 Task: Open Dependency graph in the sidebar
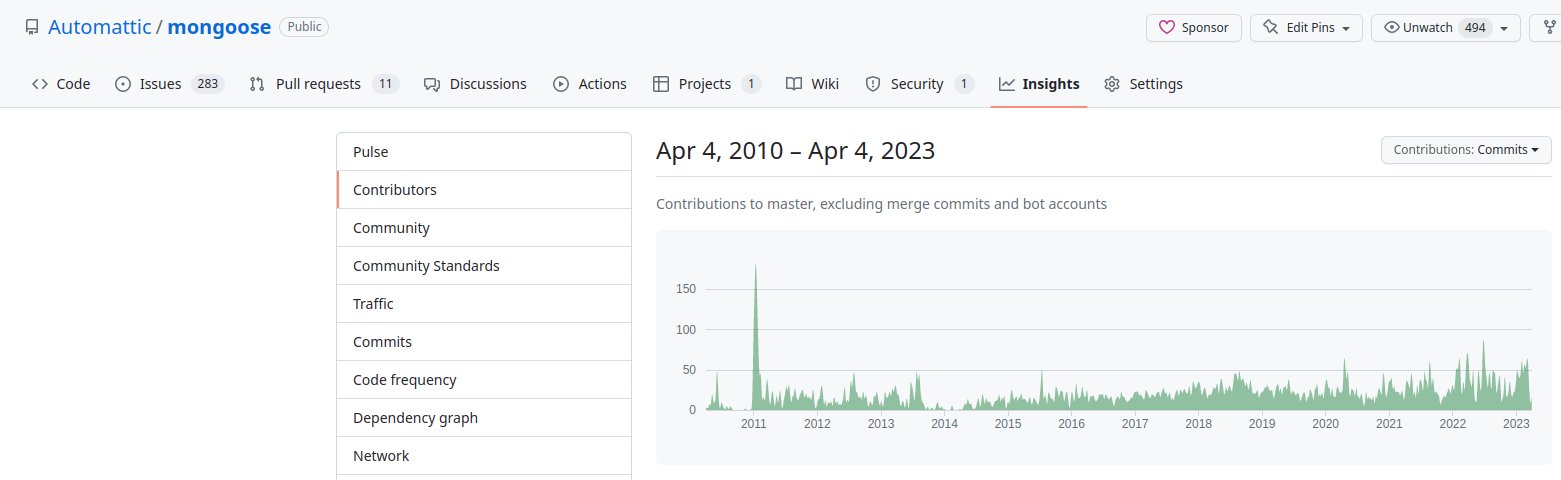click(484, 418)
